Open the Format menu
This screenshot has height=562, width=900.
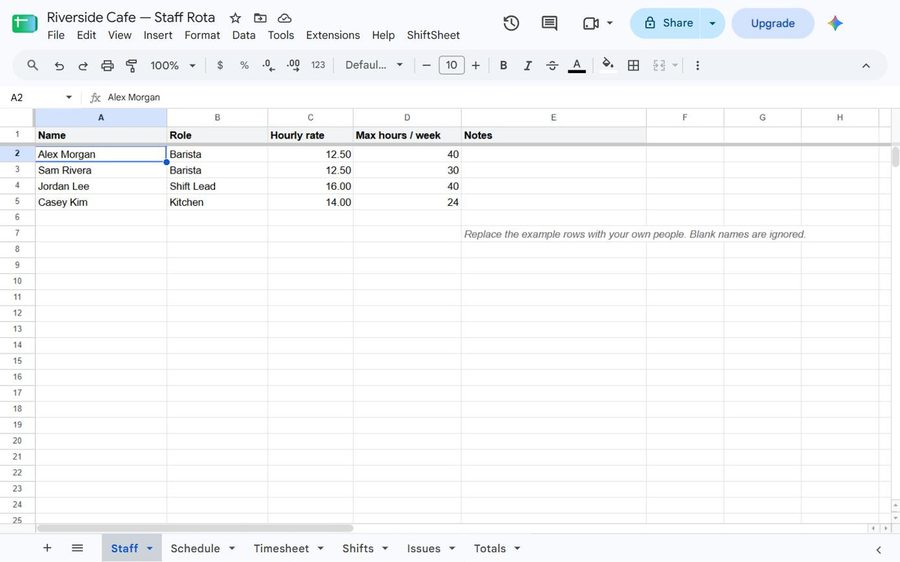202,35
